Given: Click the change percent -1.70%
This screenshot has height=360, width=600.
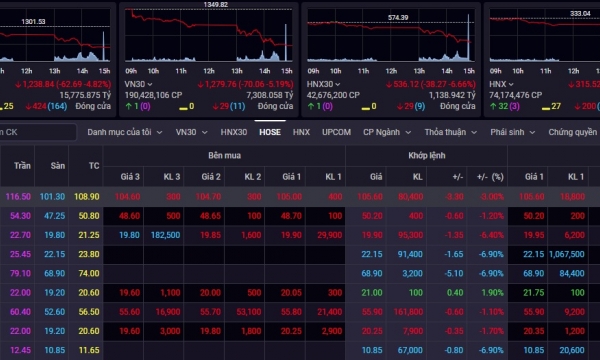Looking at the screenshot, I should point(491,331).
